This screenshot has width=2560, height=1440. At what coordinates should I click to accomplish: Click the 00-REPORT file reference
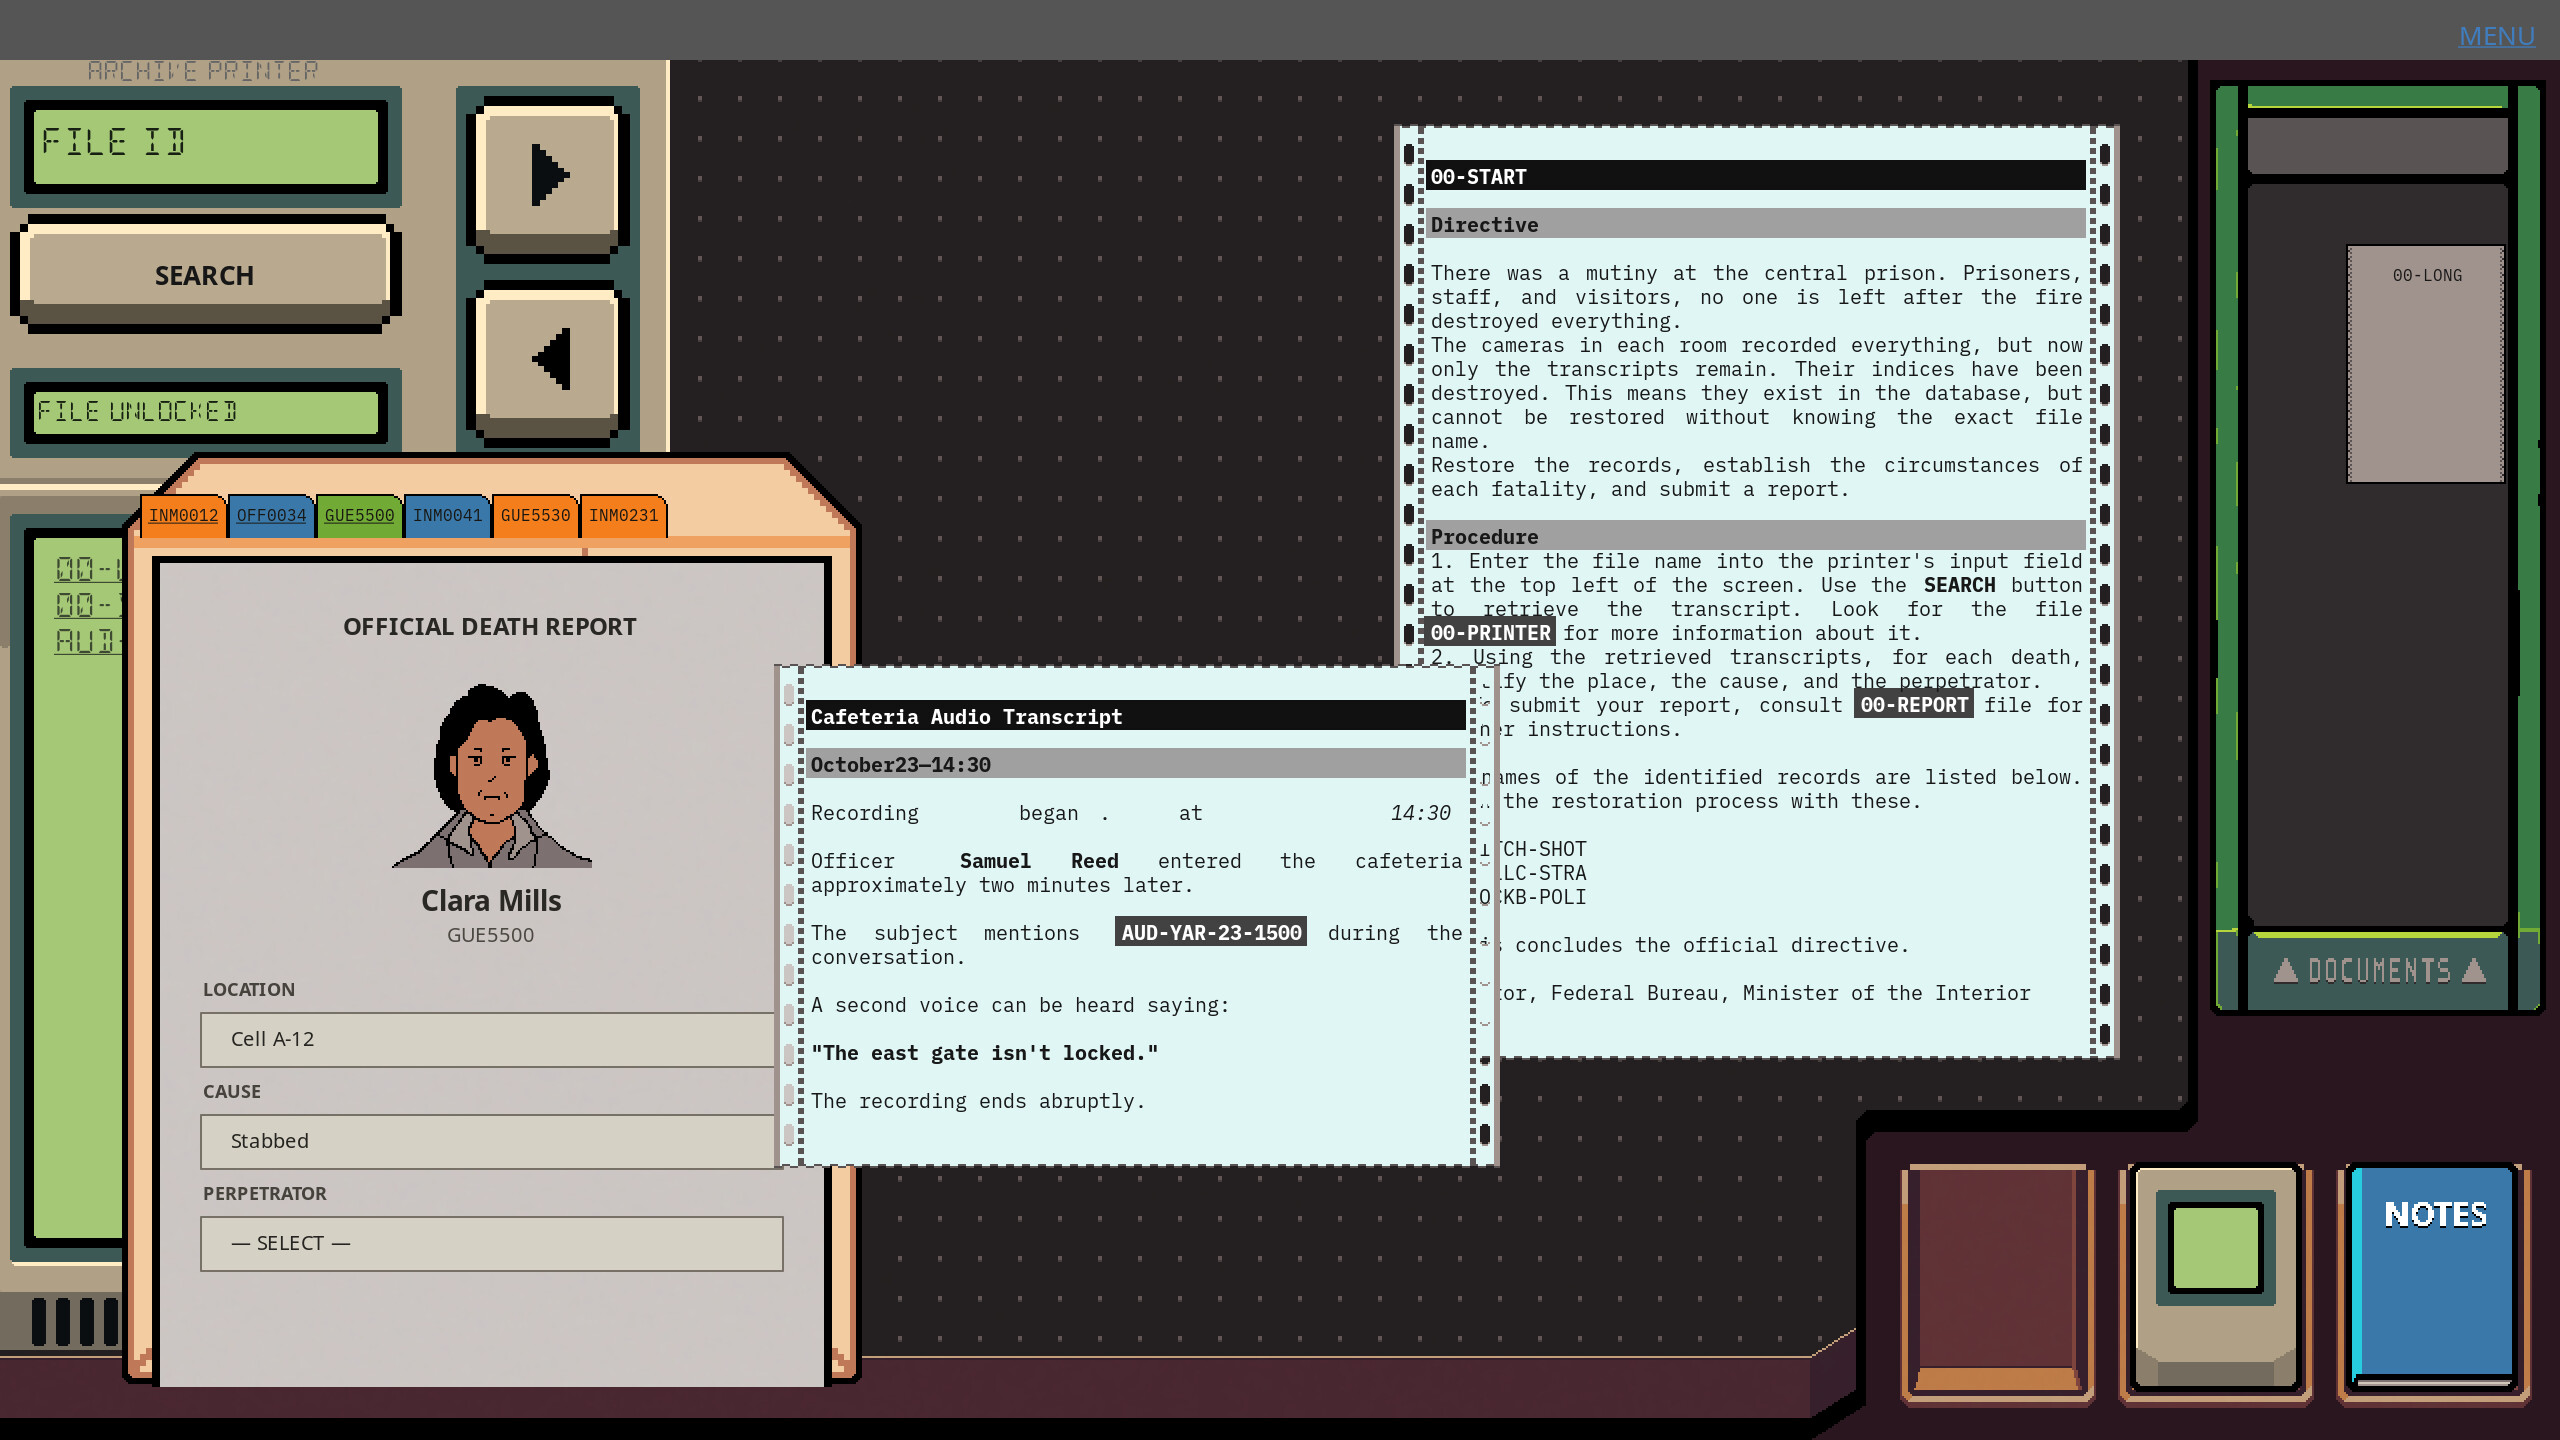pyautogui.click(x=1914, y=705)
